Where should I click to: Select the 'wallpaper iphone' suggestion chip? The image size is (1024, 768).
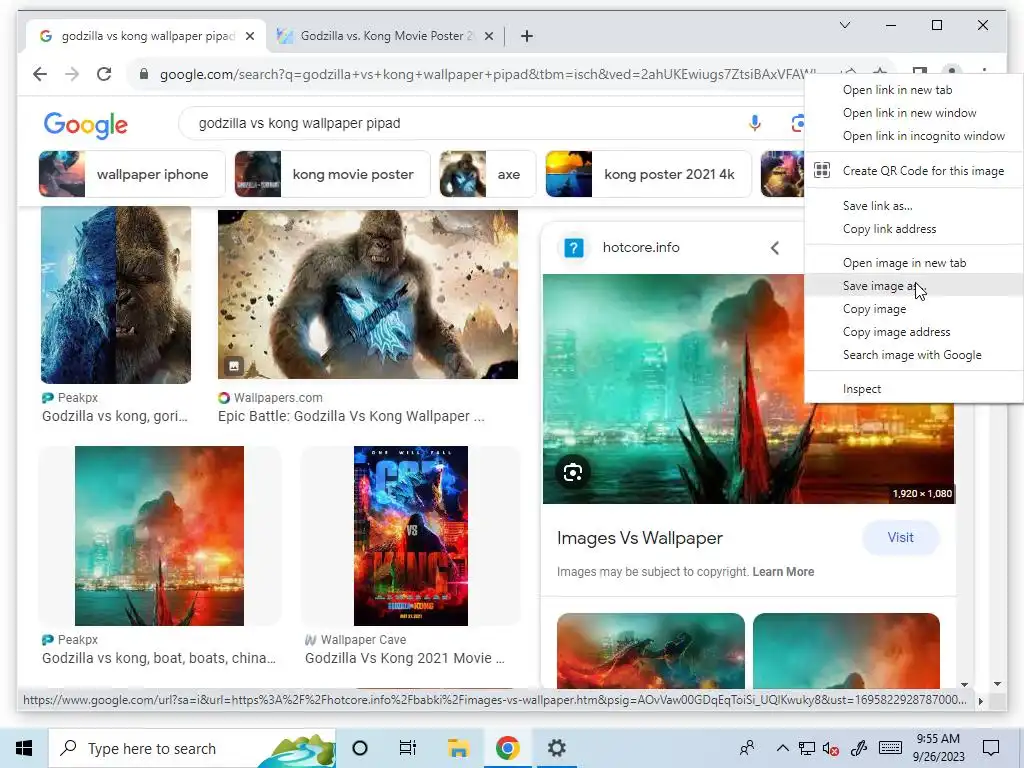tap(132, 174)
